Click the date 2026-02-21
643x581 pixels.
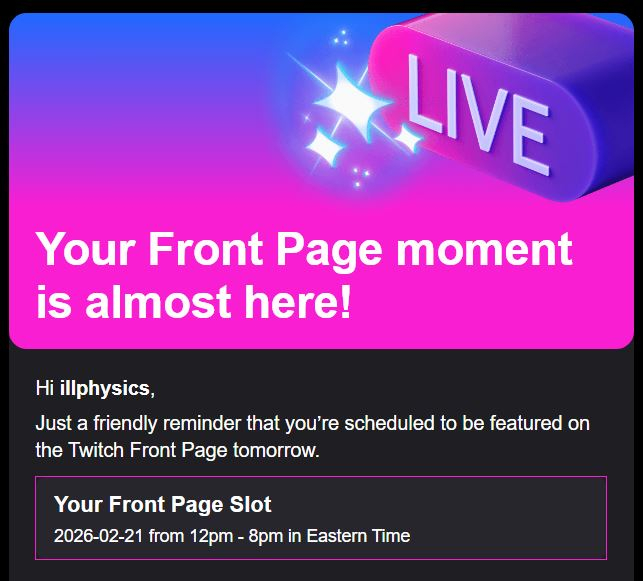click(99, 536)
